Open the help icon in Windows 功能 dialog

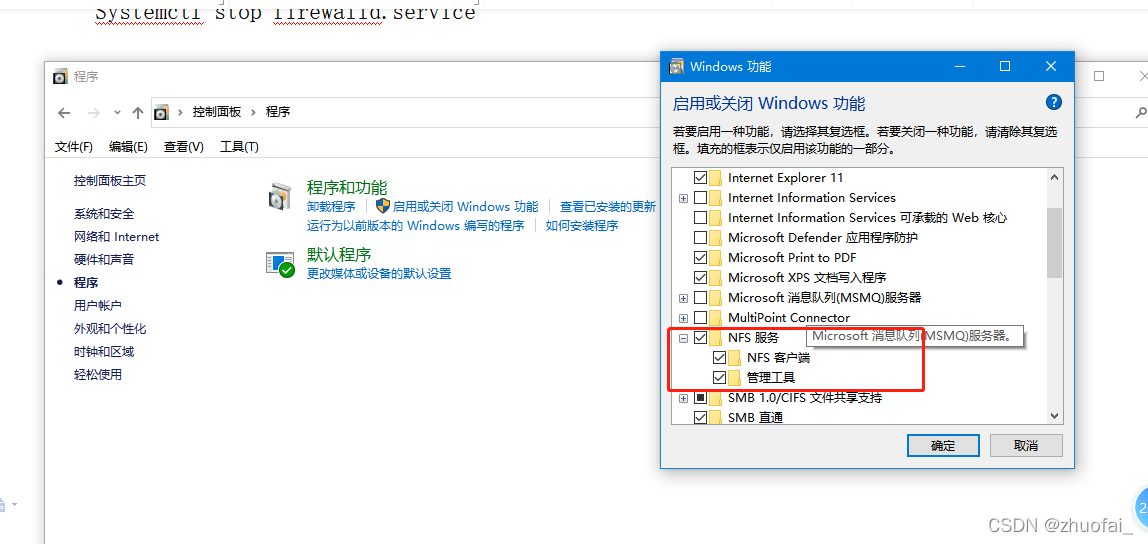coord(1053,103)
